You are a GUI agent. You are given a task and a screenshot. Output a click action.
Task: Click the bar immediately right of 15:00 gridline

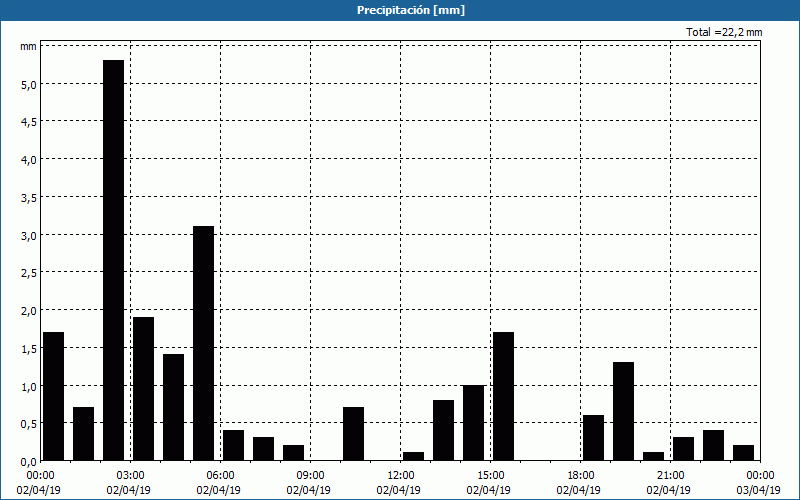[x=504, y=396]
